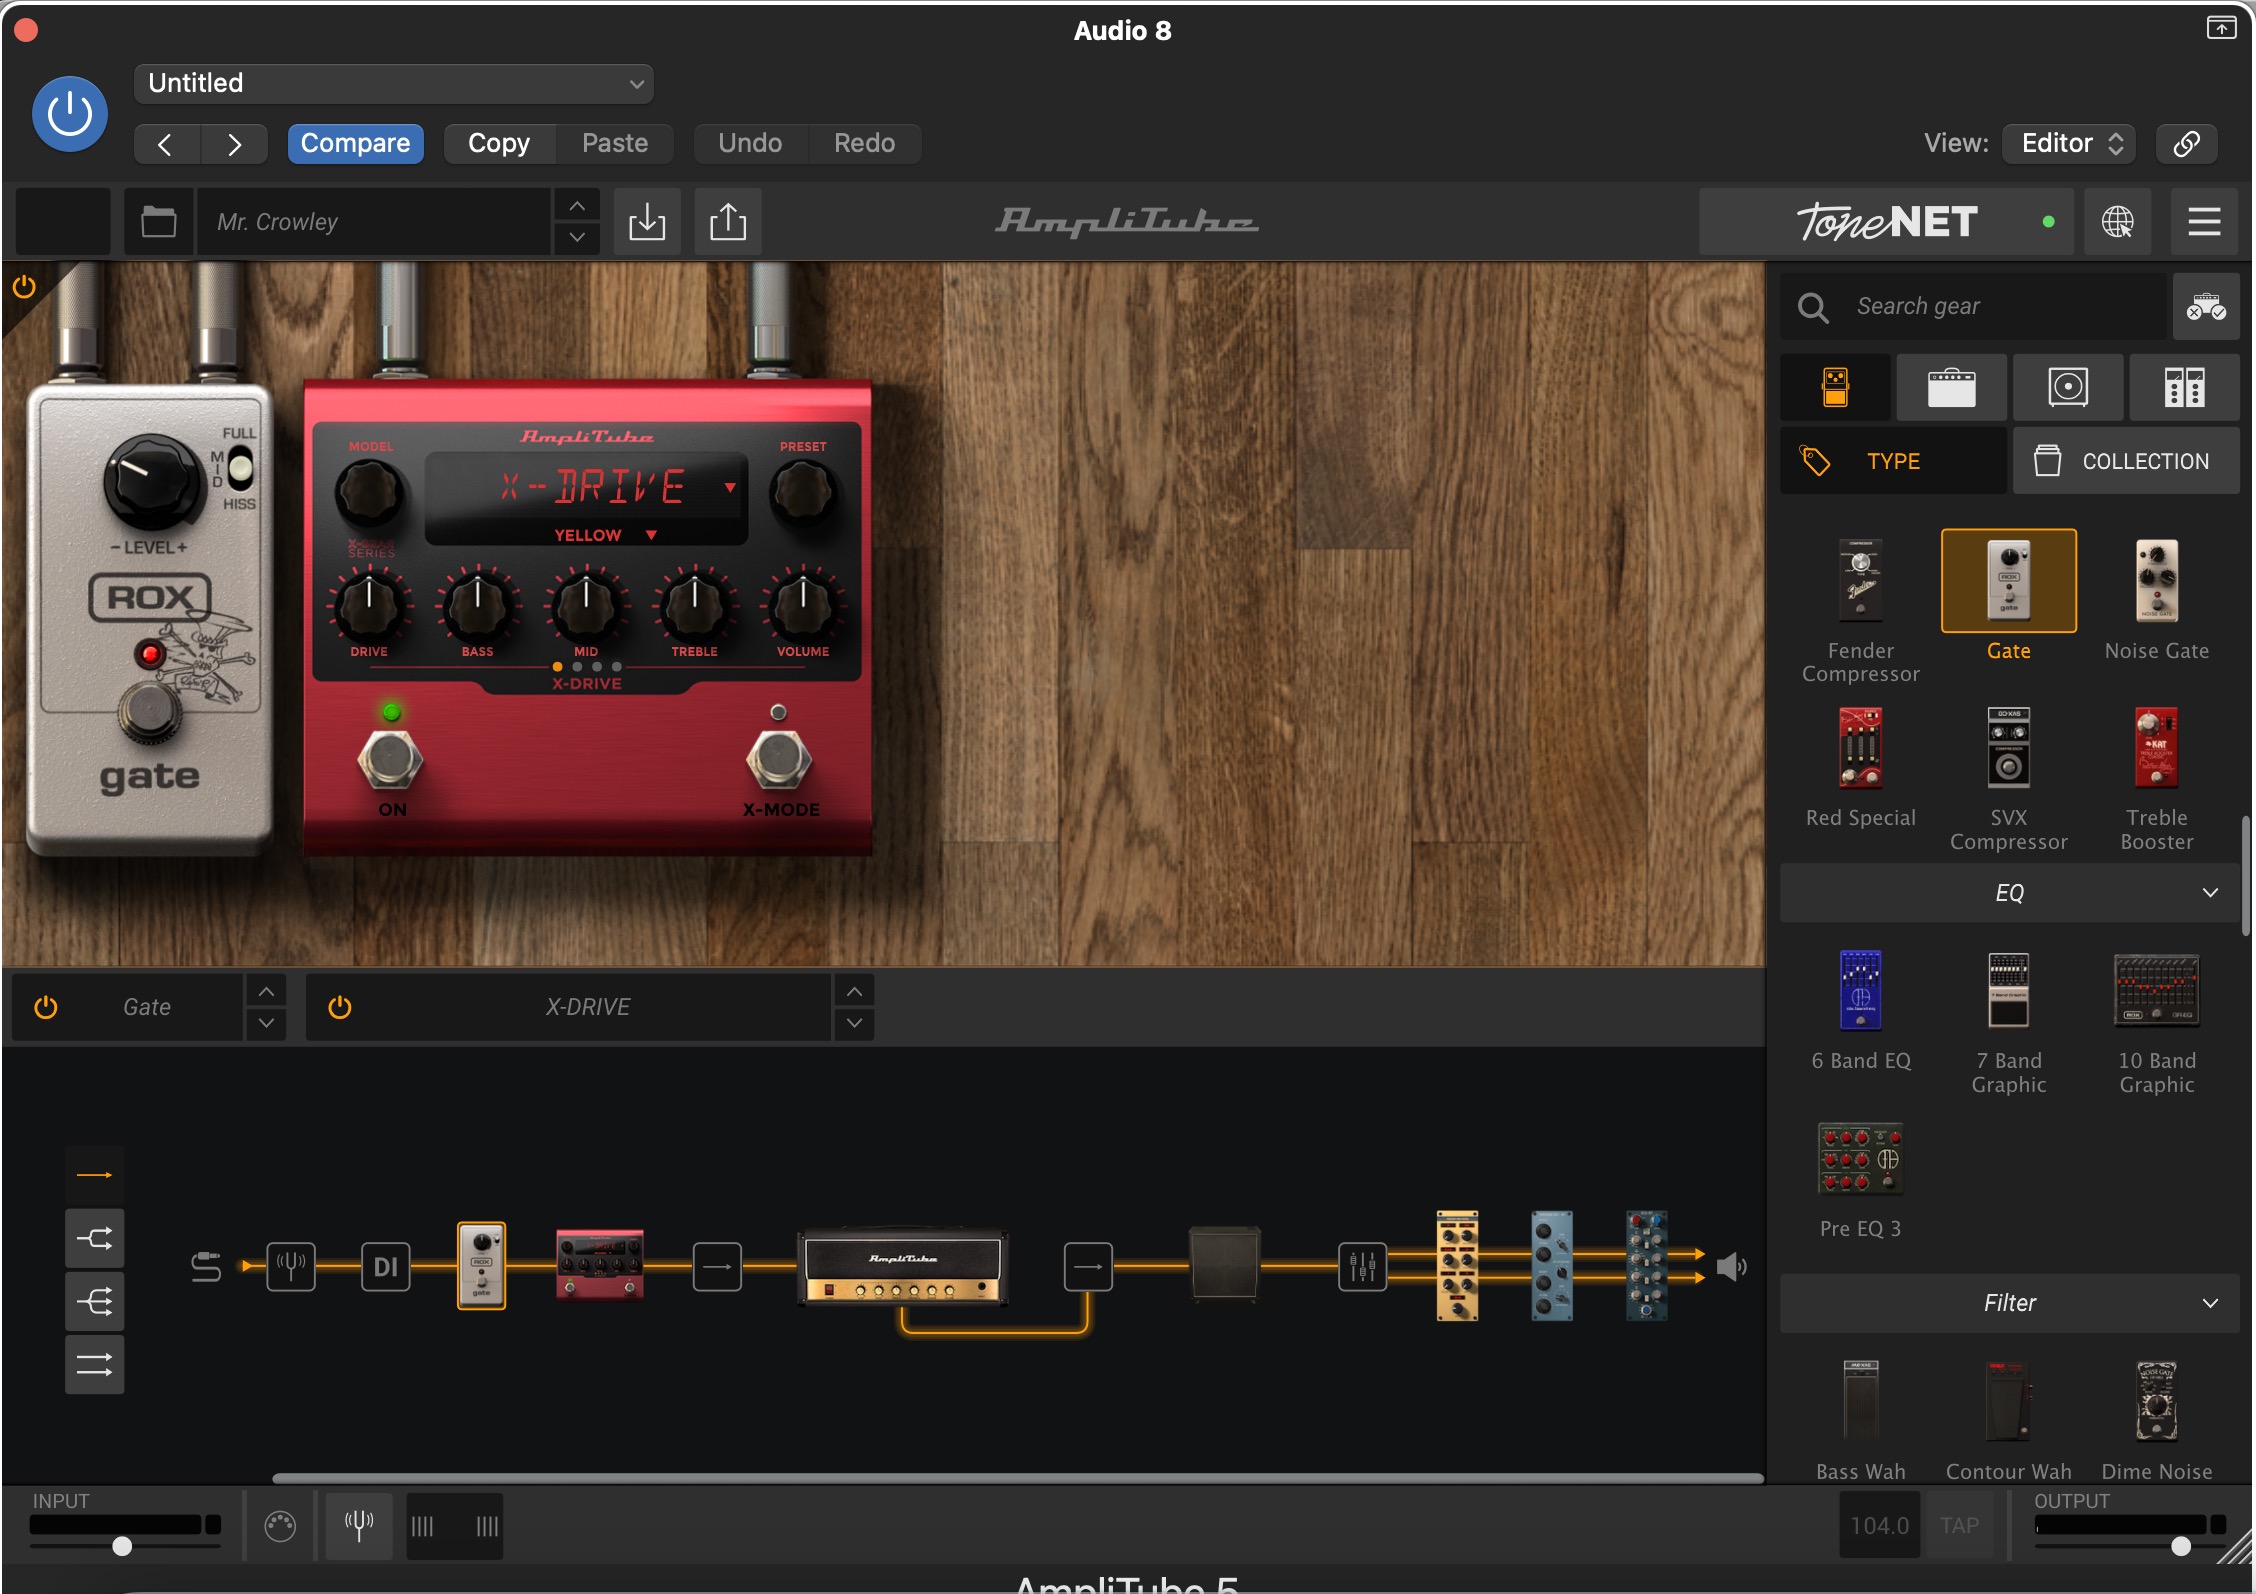The height and width of the screenshot is (1594, 2256).
Task: Select the parallel lines routing icon
Action: pyautogui.click(x=95, y=1364)
